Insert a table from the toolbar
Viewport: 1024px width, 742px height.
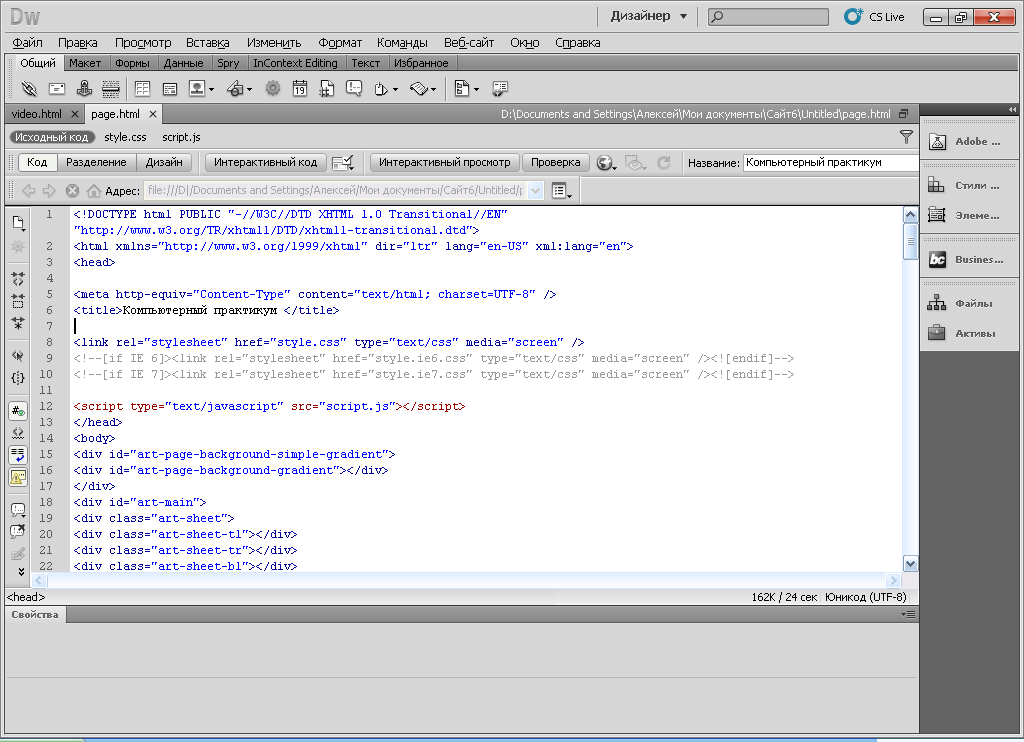pyautogui.click(x=142, y=89)
